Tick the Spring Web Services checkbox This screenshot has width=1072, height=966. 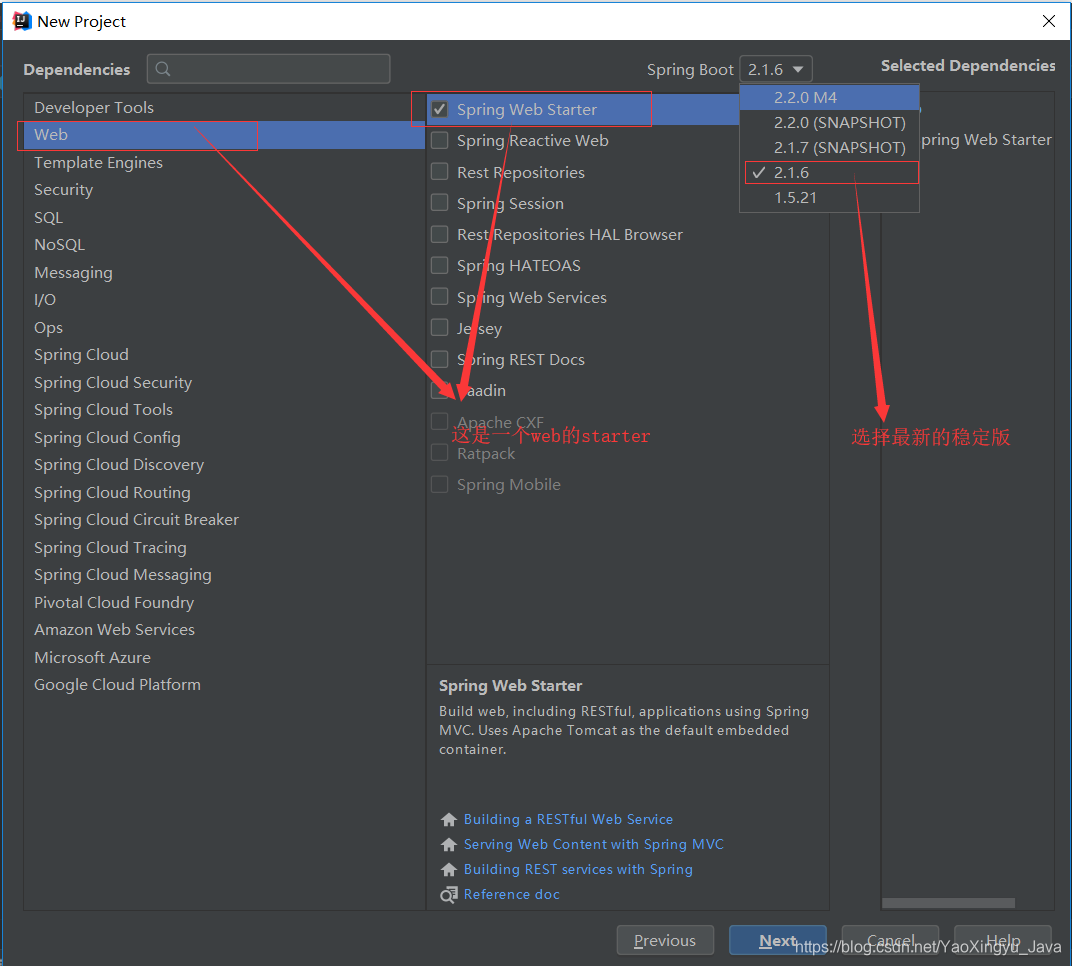click(440, 297)
